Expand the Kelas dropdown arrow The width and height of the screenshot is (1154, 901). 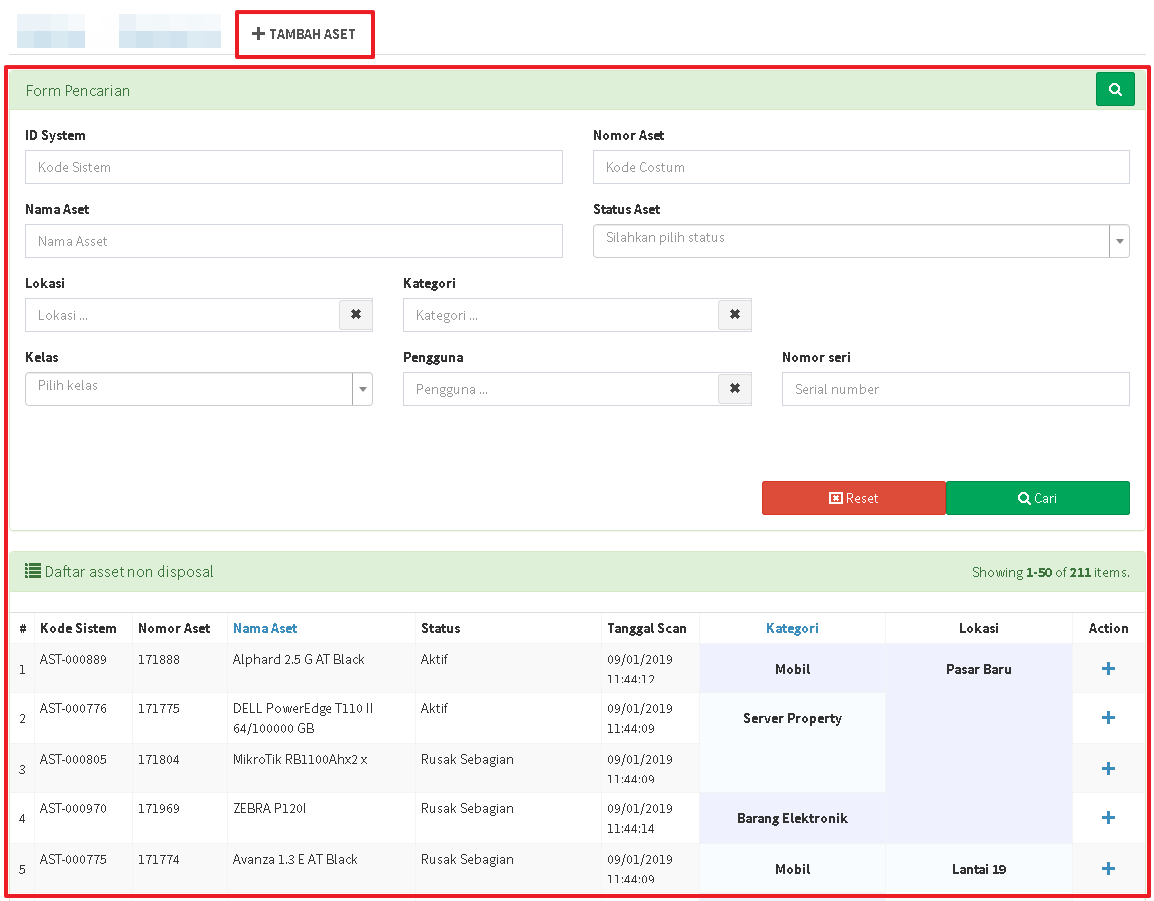click(362, 389)
